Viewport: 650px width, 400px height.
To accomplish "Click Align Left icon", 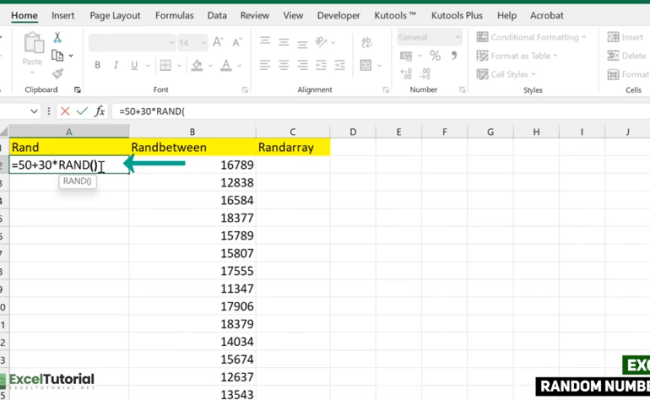I will tap(265, 65).
